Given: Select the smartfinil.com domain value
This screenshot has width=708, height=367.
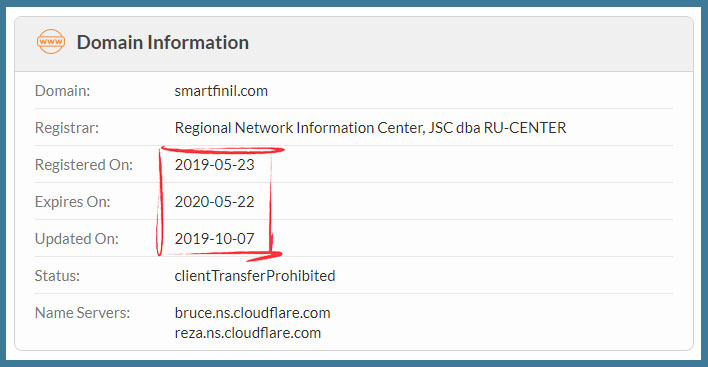Looking at the screenshot, I should (x=221, y=91).
